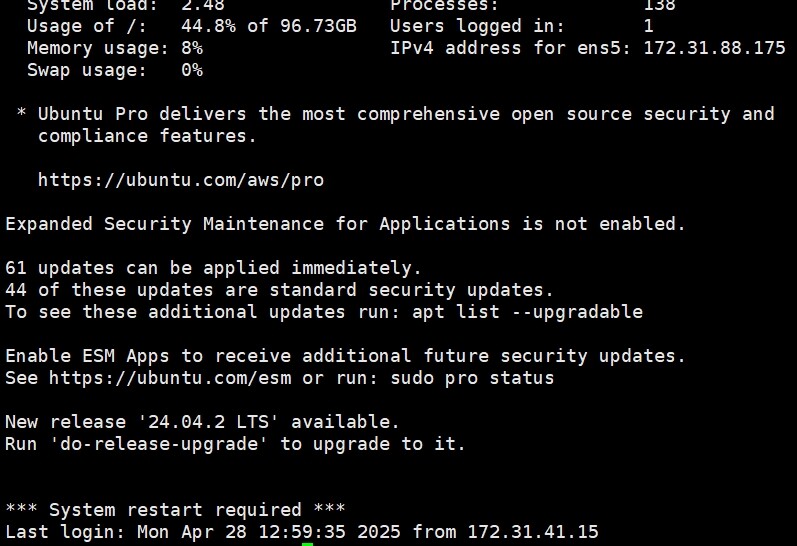
Task: Click the '61 updates can be applied' line
Action: point(213,268)
